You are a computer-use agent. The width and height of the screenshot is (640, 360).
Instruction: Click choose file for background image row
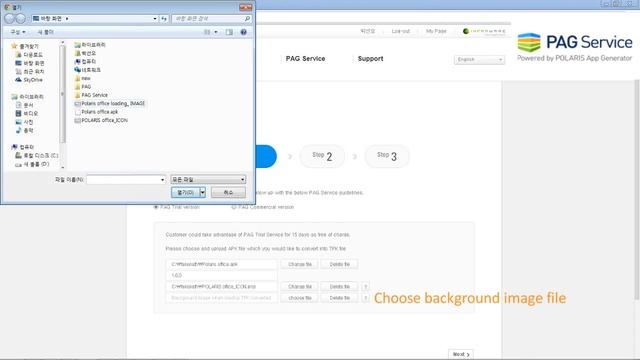click(x=300, y=298)
